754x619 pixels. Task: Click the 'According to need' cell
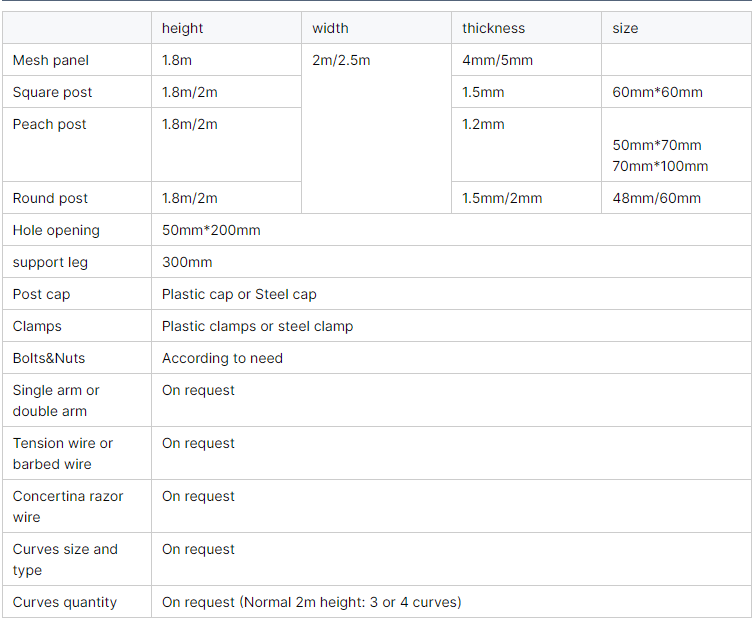(x=451, y=358)
